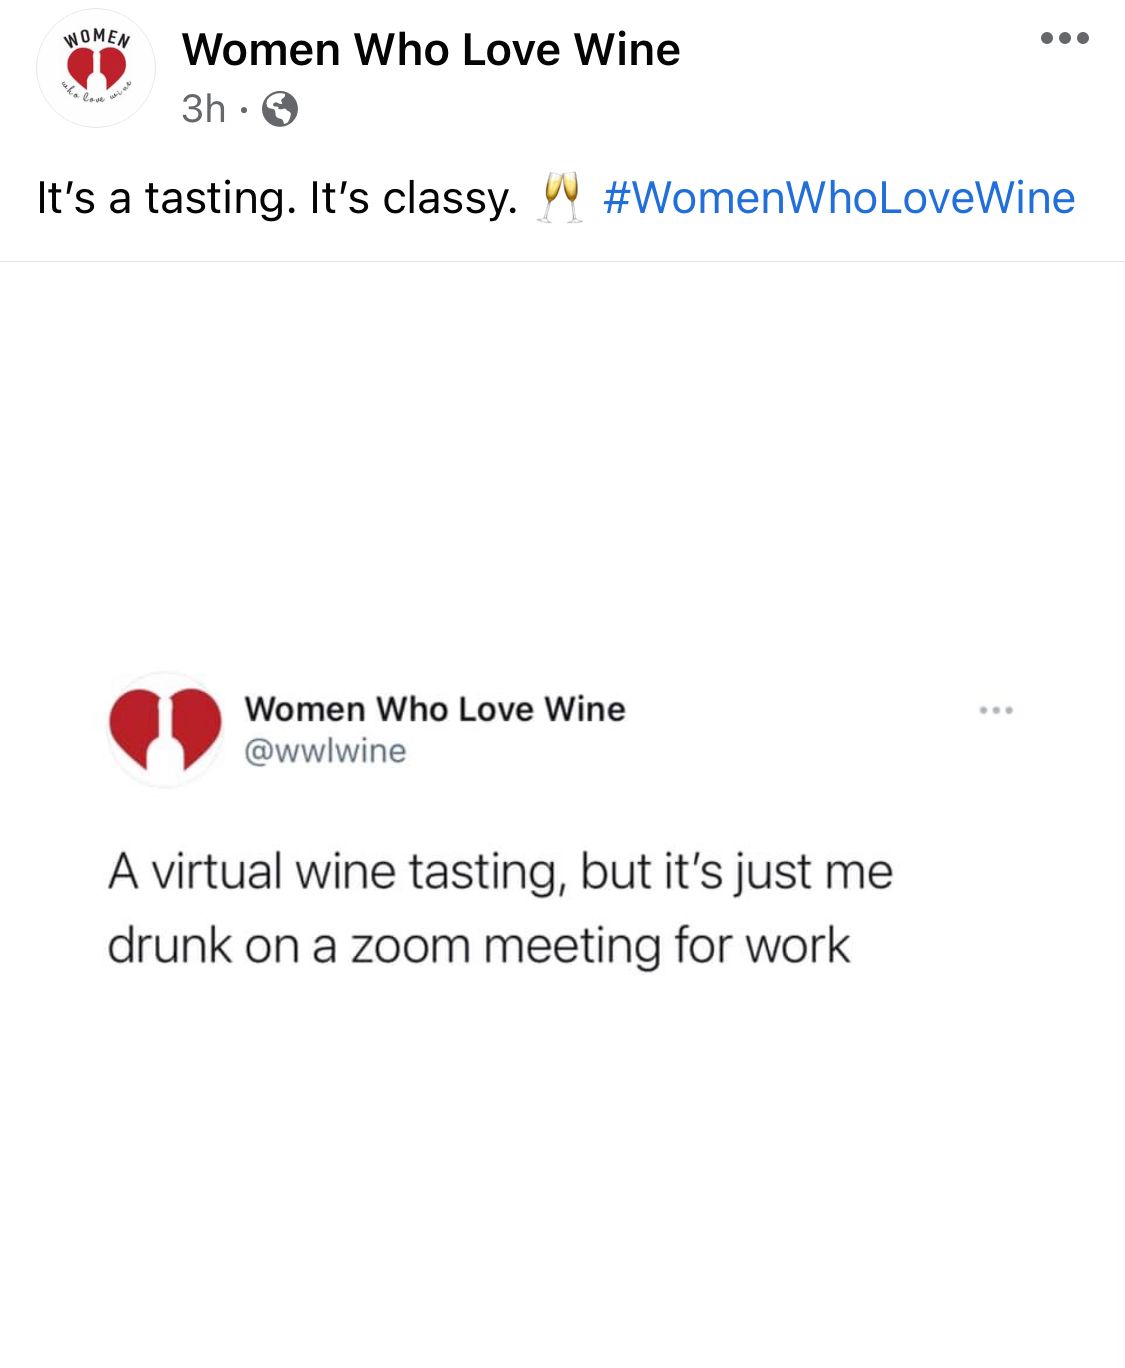Viewport: 1125px width, 1368px height.
Task: Open the Women Who Love Wine page name
Action: point(431,49)
